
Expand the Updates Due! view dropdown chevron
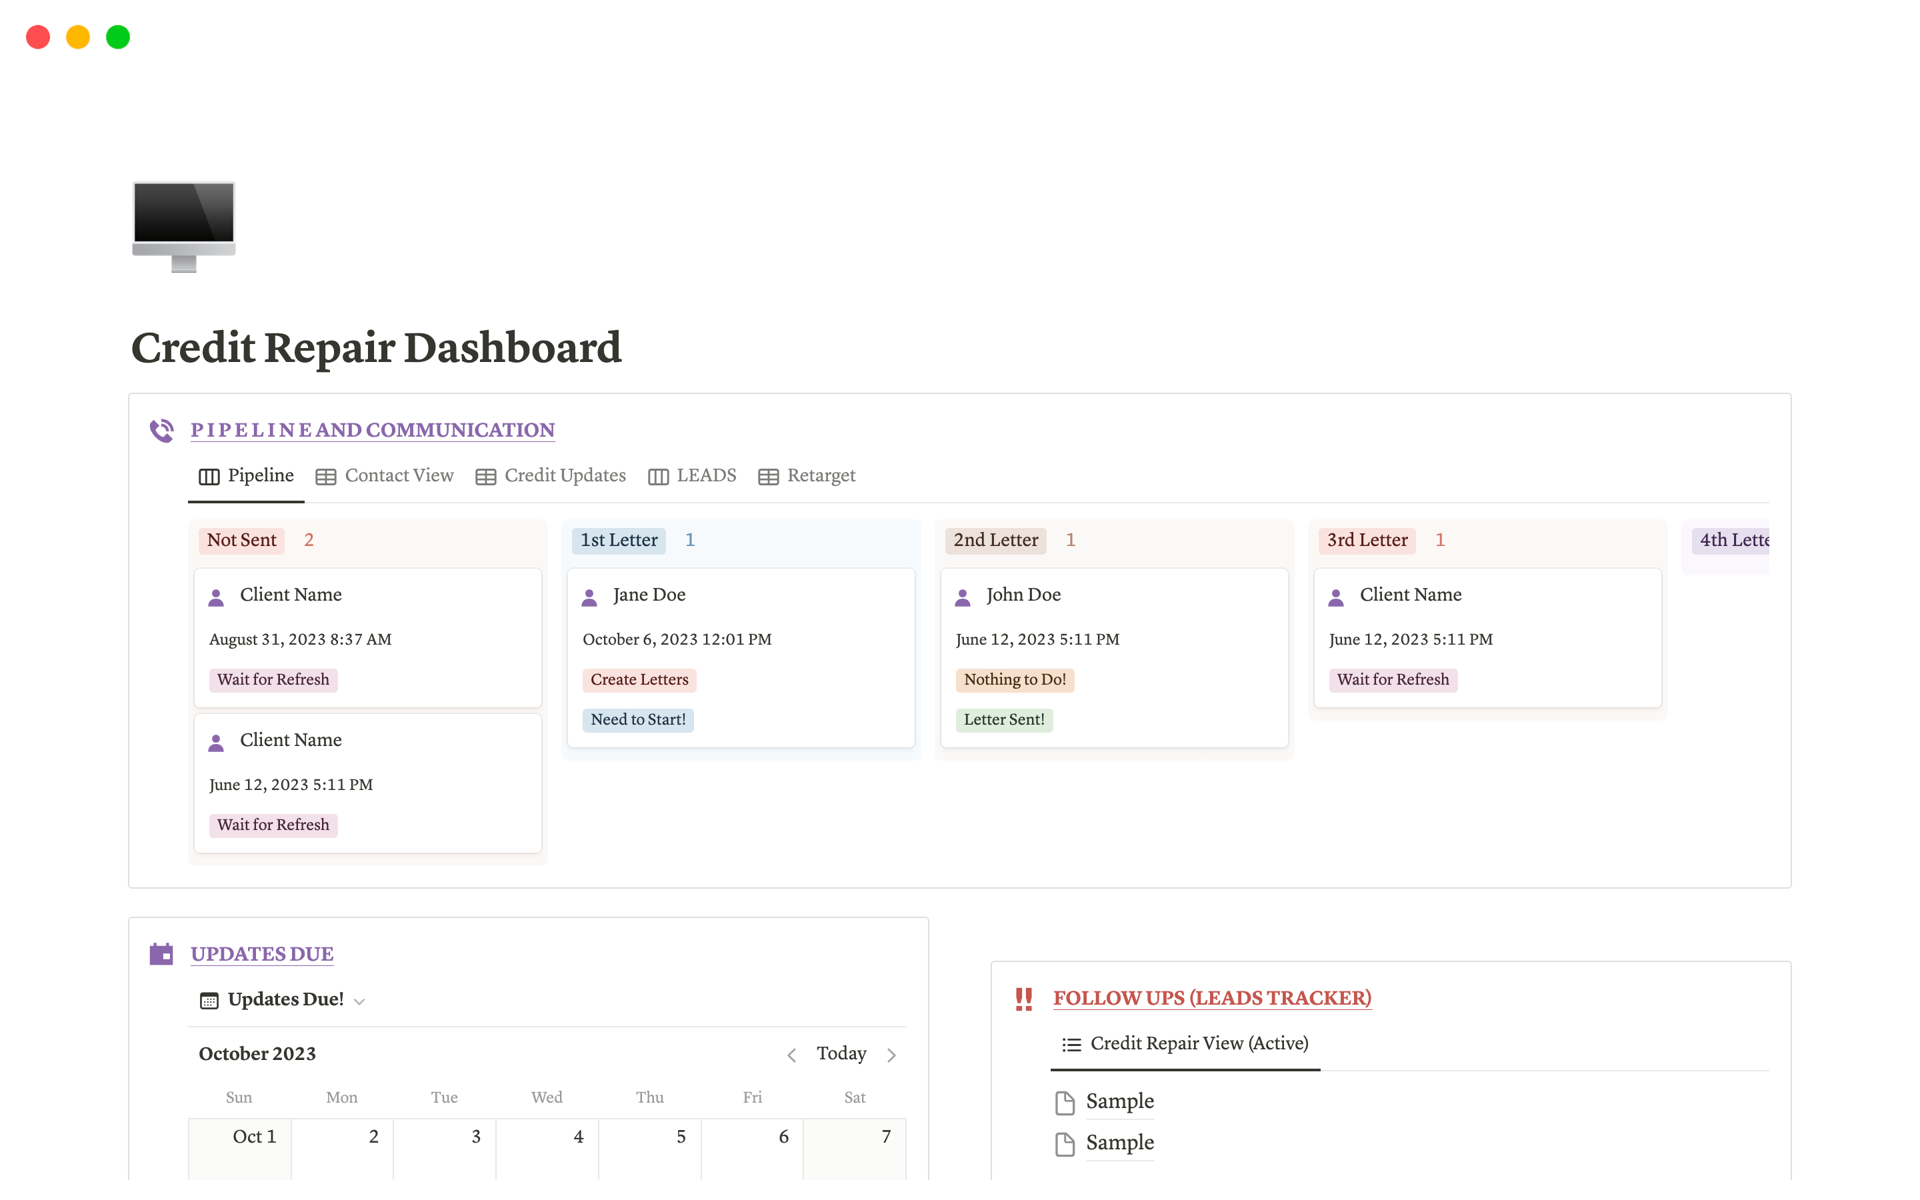pos(360,1002)
